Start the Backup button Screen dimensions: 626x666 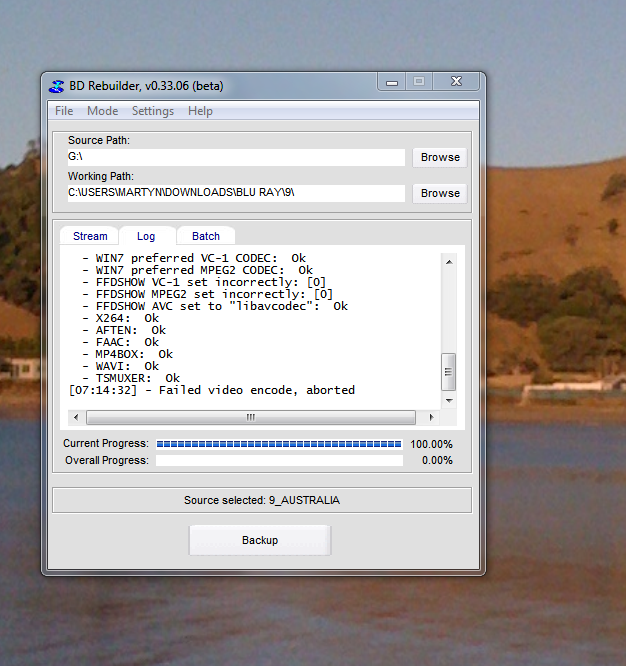click(260, 540)
